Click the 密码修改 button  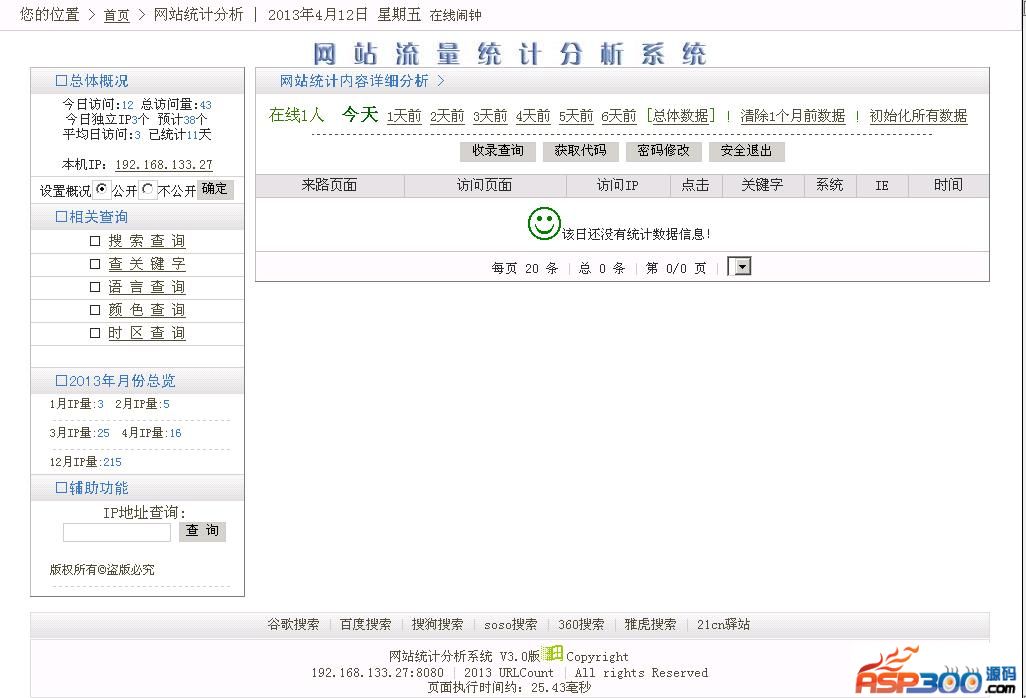click(663, 151)
